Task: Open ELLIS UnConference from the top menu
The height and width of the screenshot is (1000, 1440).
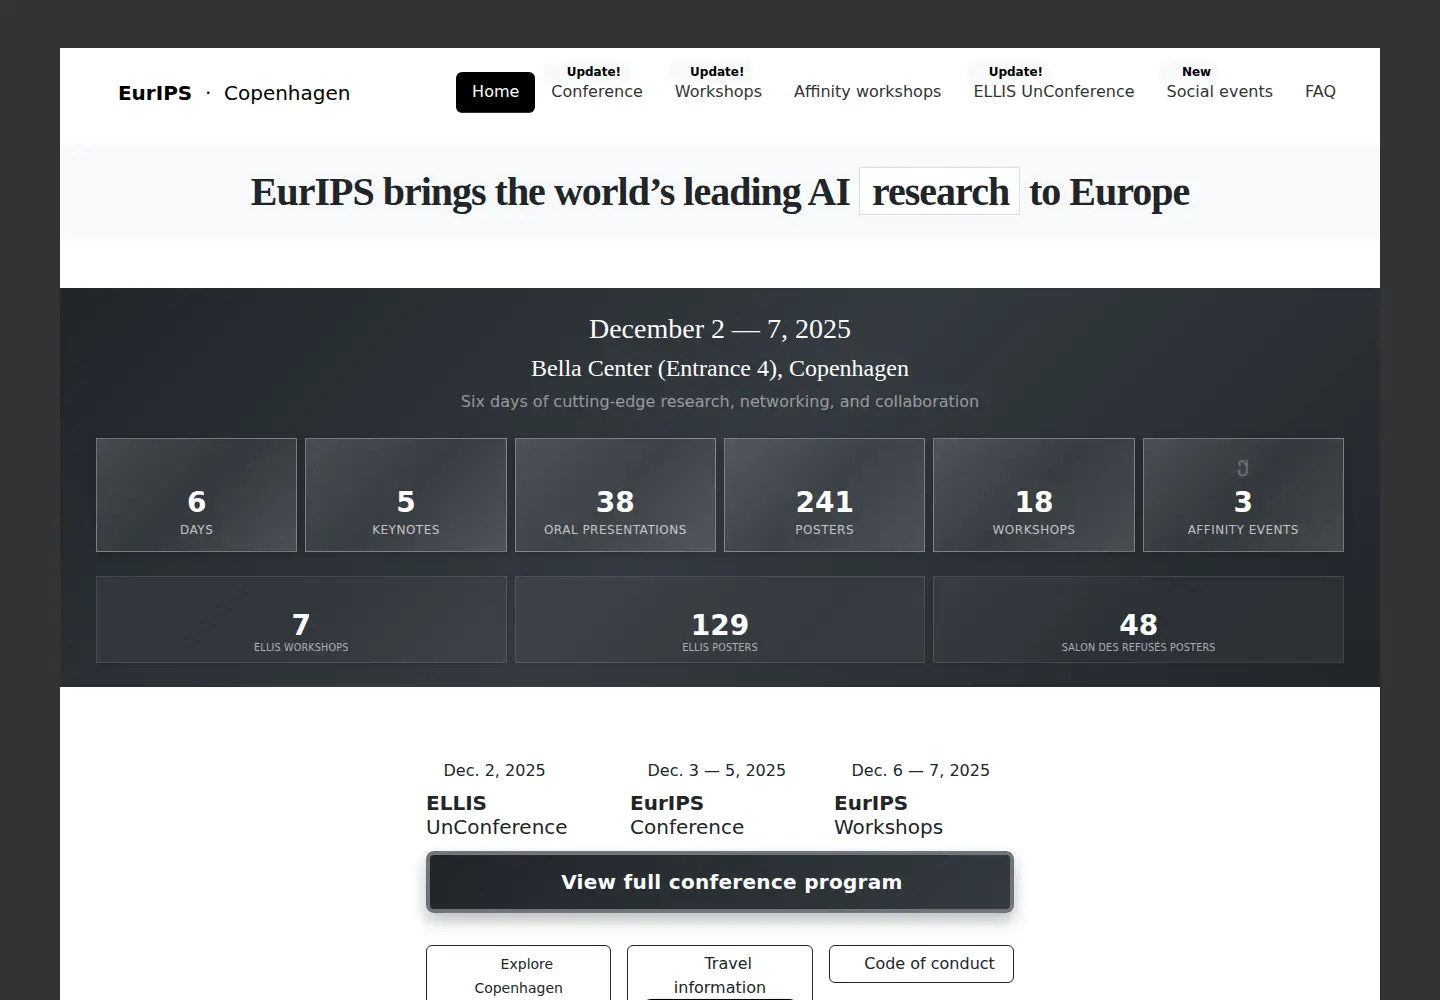Action: pyautogui.click(x=1054, y=92)
